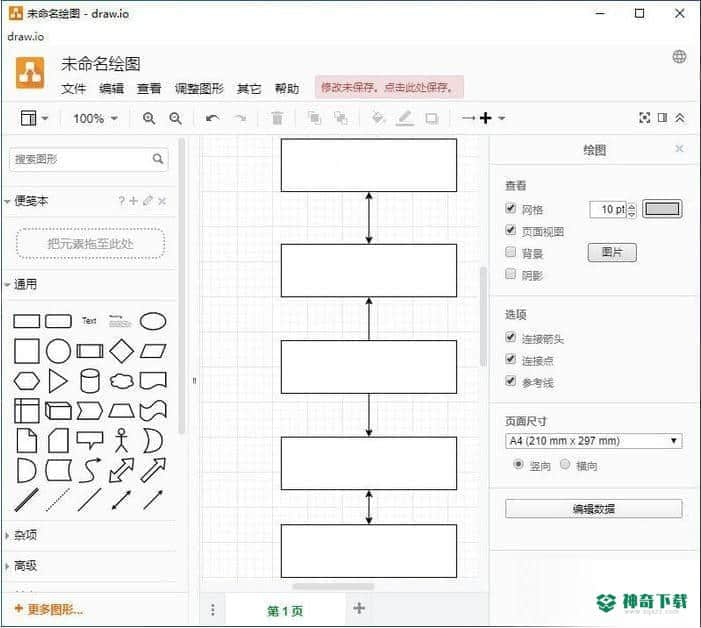The image size is (701, 628).
Task: Toggle the 连接箭头 checkbox
Action: click(x=511, y=337)
